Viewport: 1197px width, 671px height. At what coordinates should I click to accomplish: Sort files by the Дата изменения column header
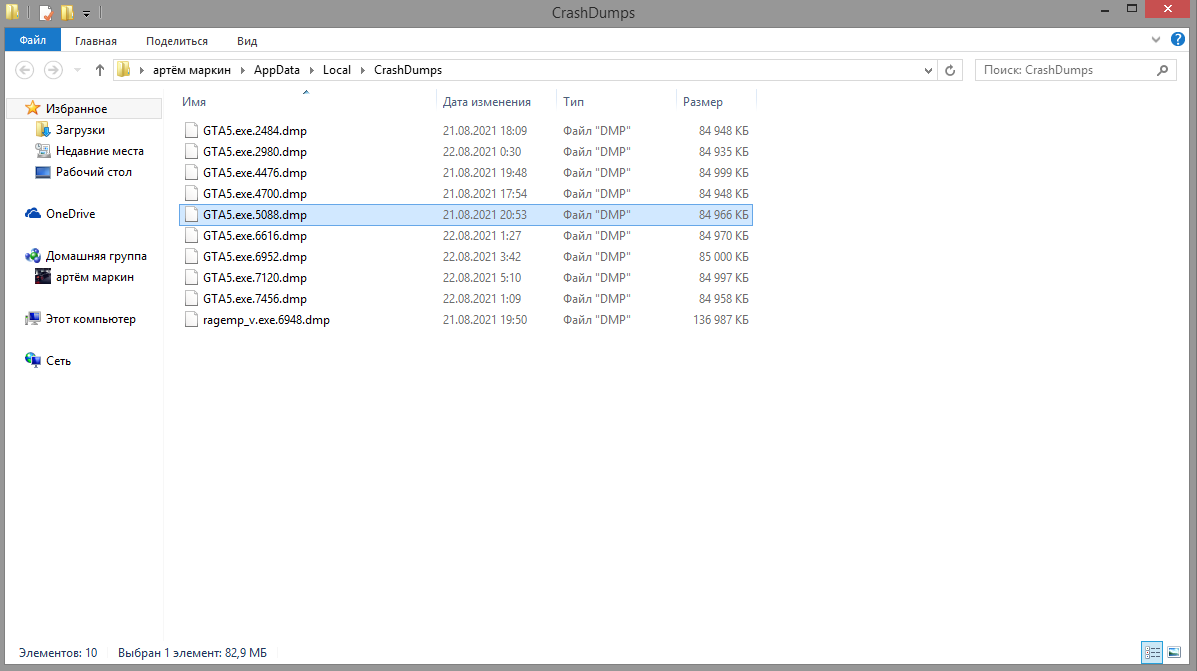[486, 102]
